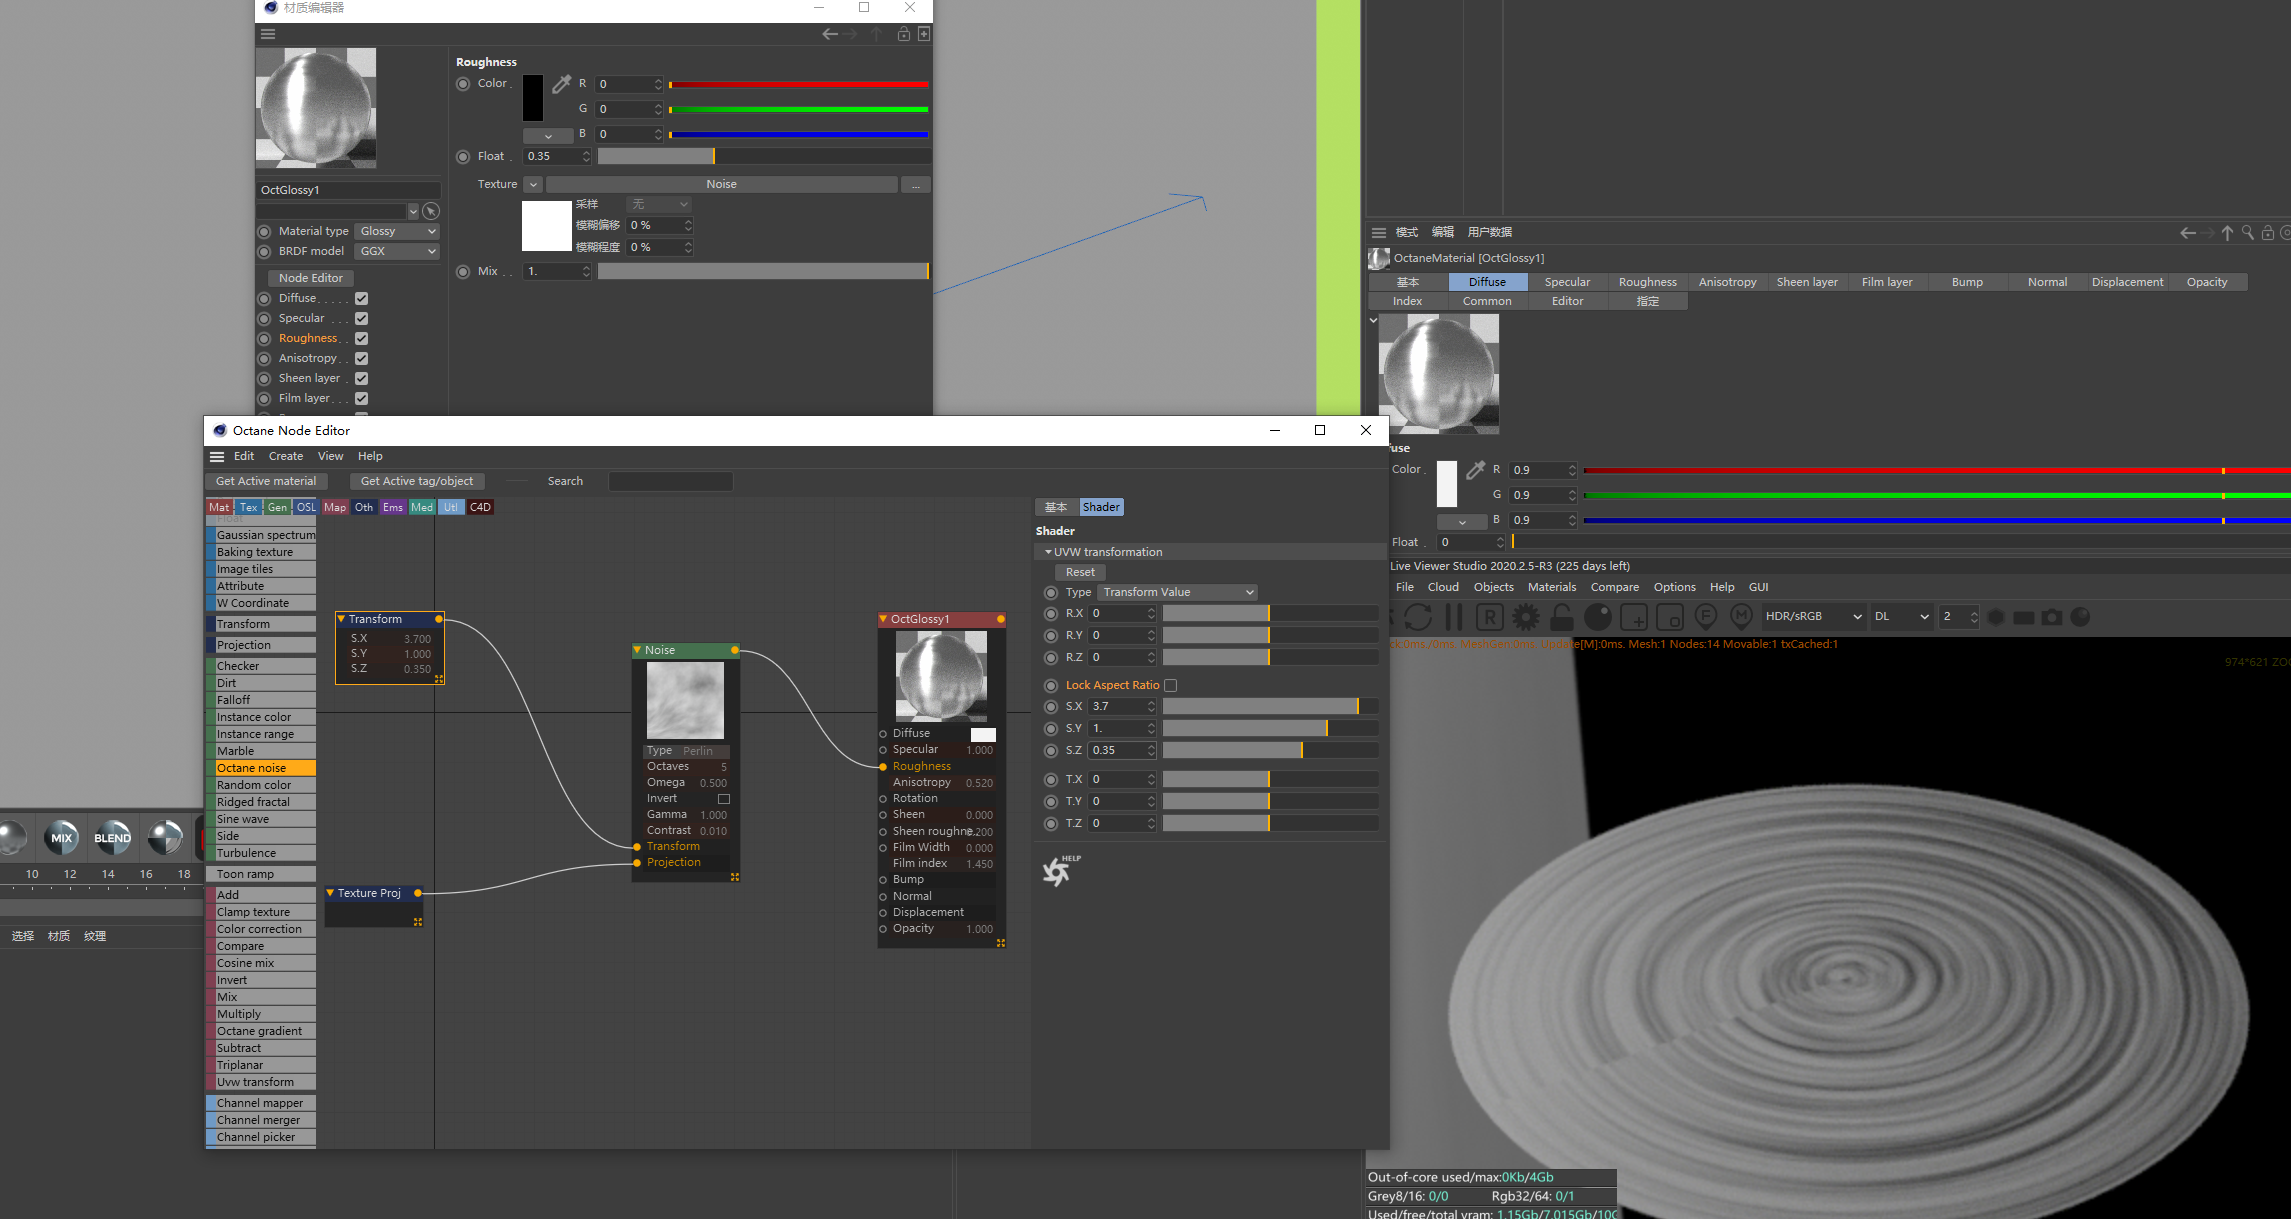This screenshot has height=1219, width=2291.
Task: Select the BLEND material preset sphere
Action: (x=112, y=837)
